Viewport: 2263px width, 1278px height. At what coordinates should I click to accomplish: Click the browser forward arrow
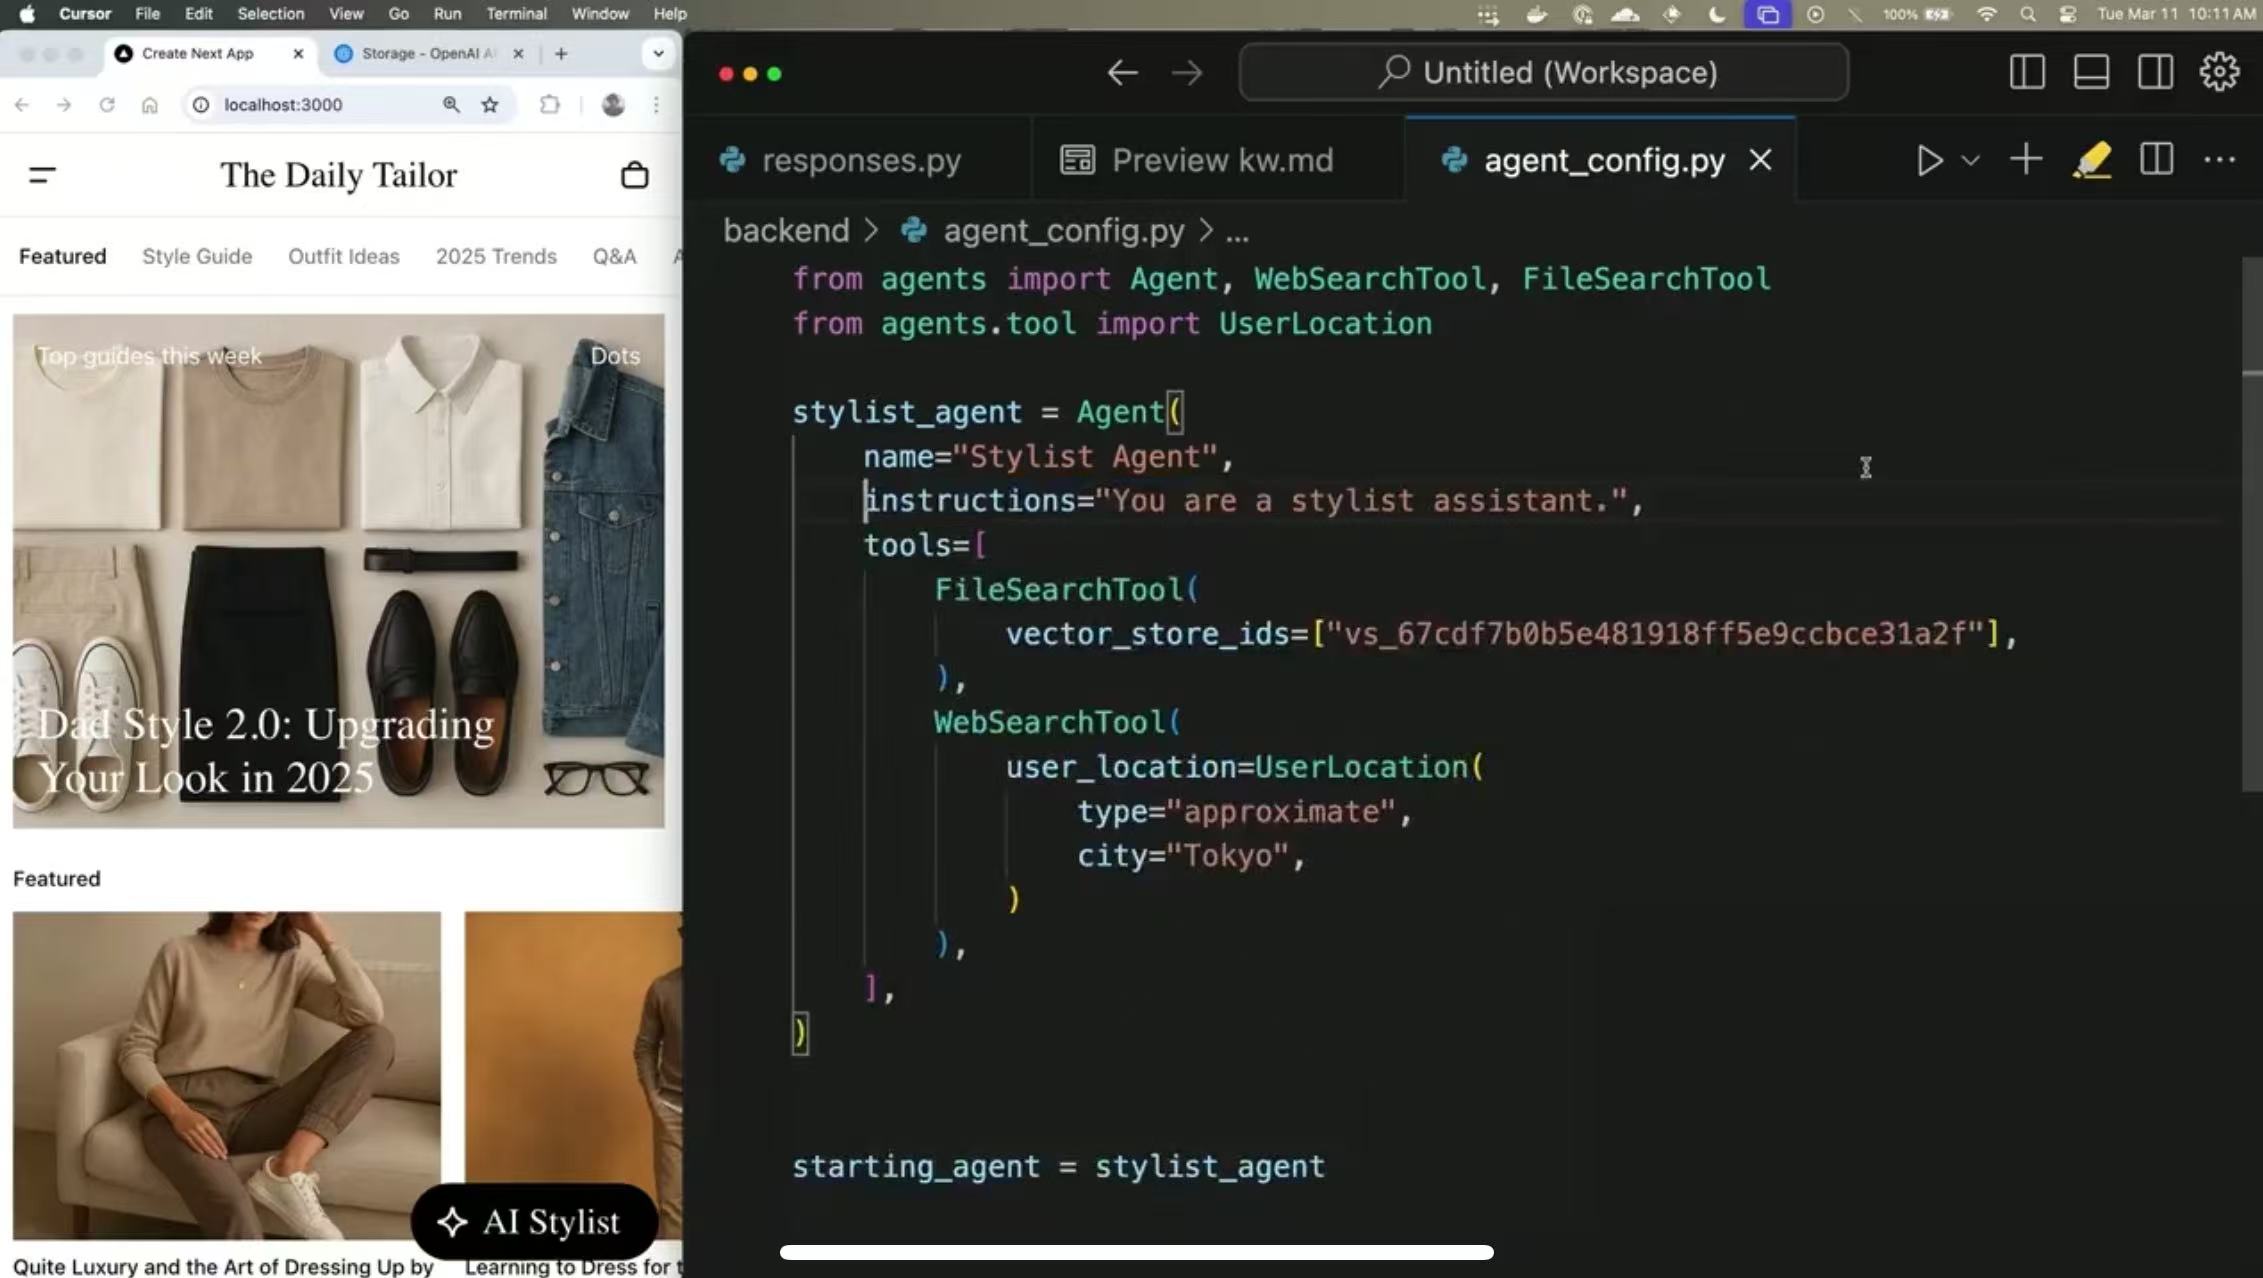tap(64, 105)
